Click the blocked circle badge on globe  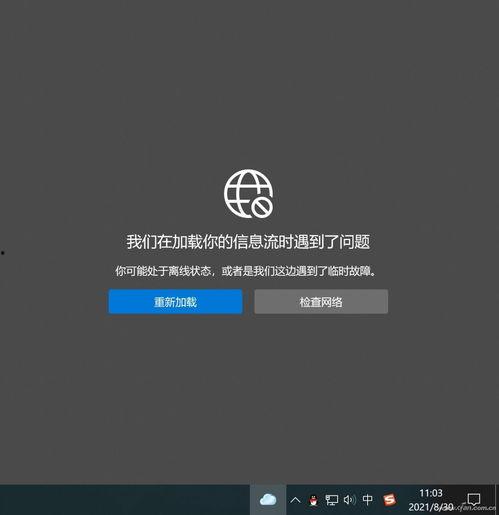[262, 207]
